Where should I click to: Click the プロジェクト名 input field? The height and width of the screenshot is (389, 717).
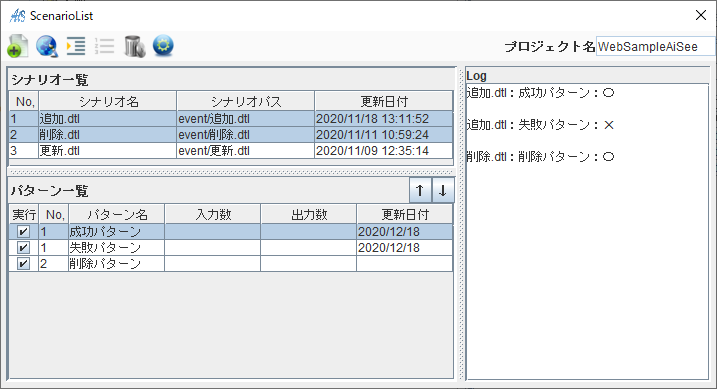coord(655,47)
